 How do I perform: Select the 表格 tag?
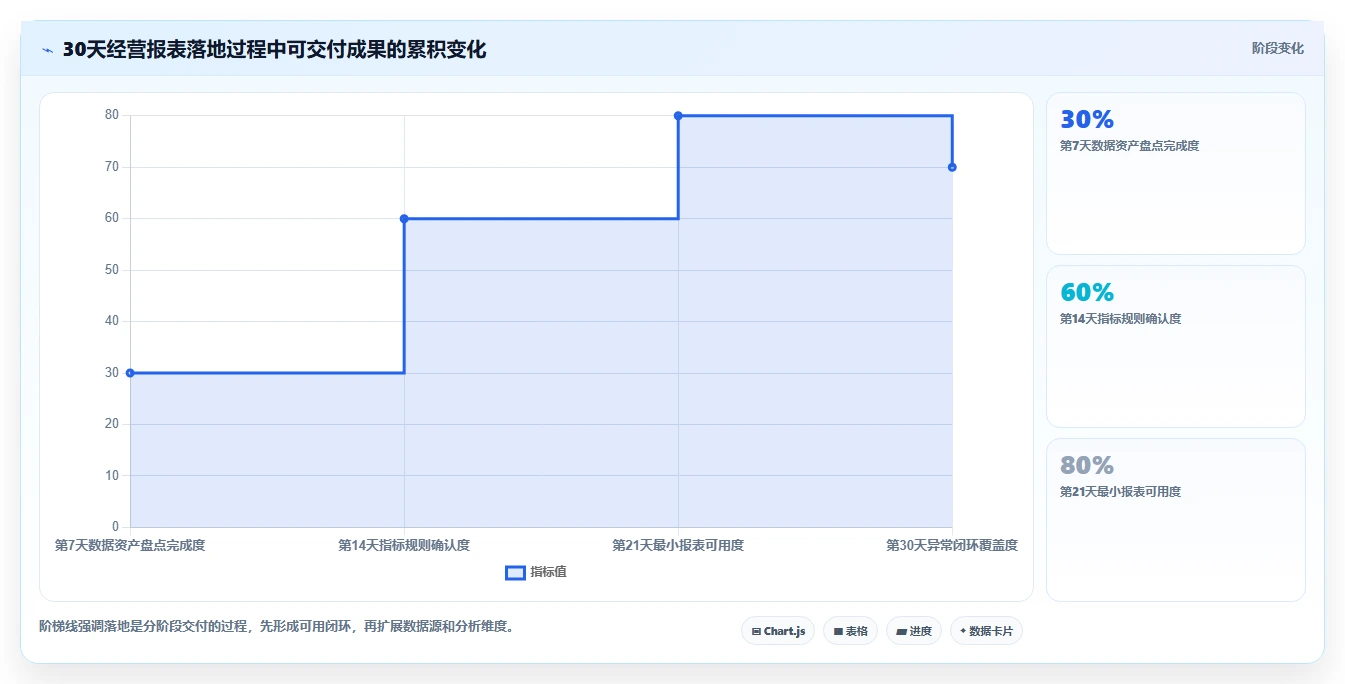point(850,631)
